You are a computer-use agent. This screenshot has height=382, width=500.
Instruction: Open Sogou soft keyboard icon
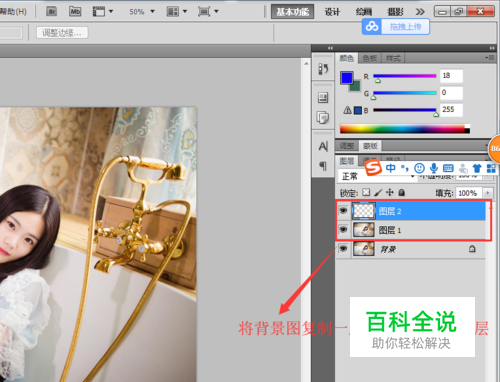coord(448,168)
